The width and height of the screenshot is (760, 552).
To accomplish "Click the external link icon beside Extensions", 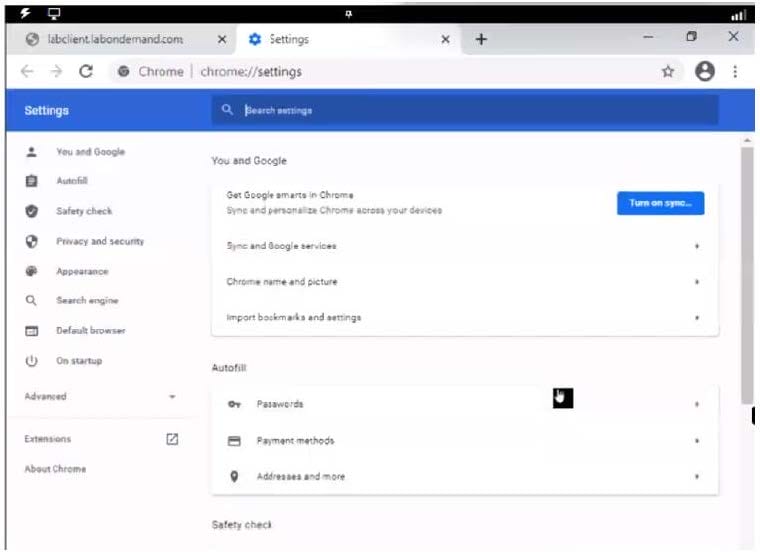I will [x=172, y=439].
